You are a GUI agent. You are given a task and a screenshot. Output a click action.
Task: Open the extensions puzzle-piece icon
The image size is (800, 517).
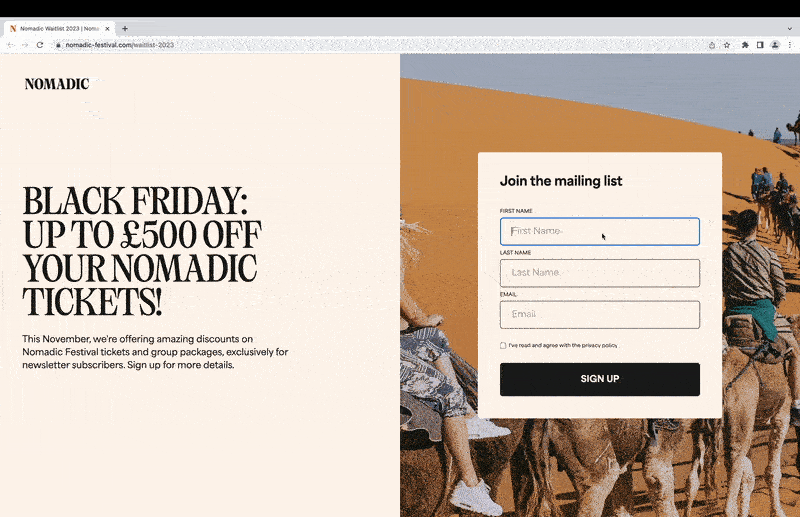point(745,45)
